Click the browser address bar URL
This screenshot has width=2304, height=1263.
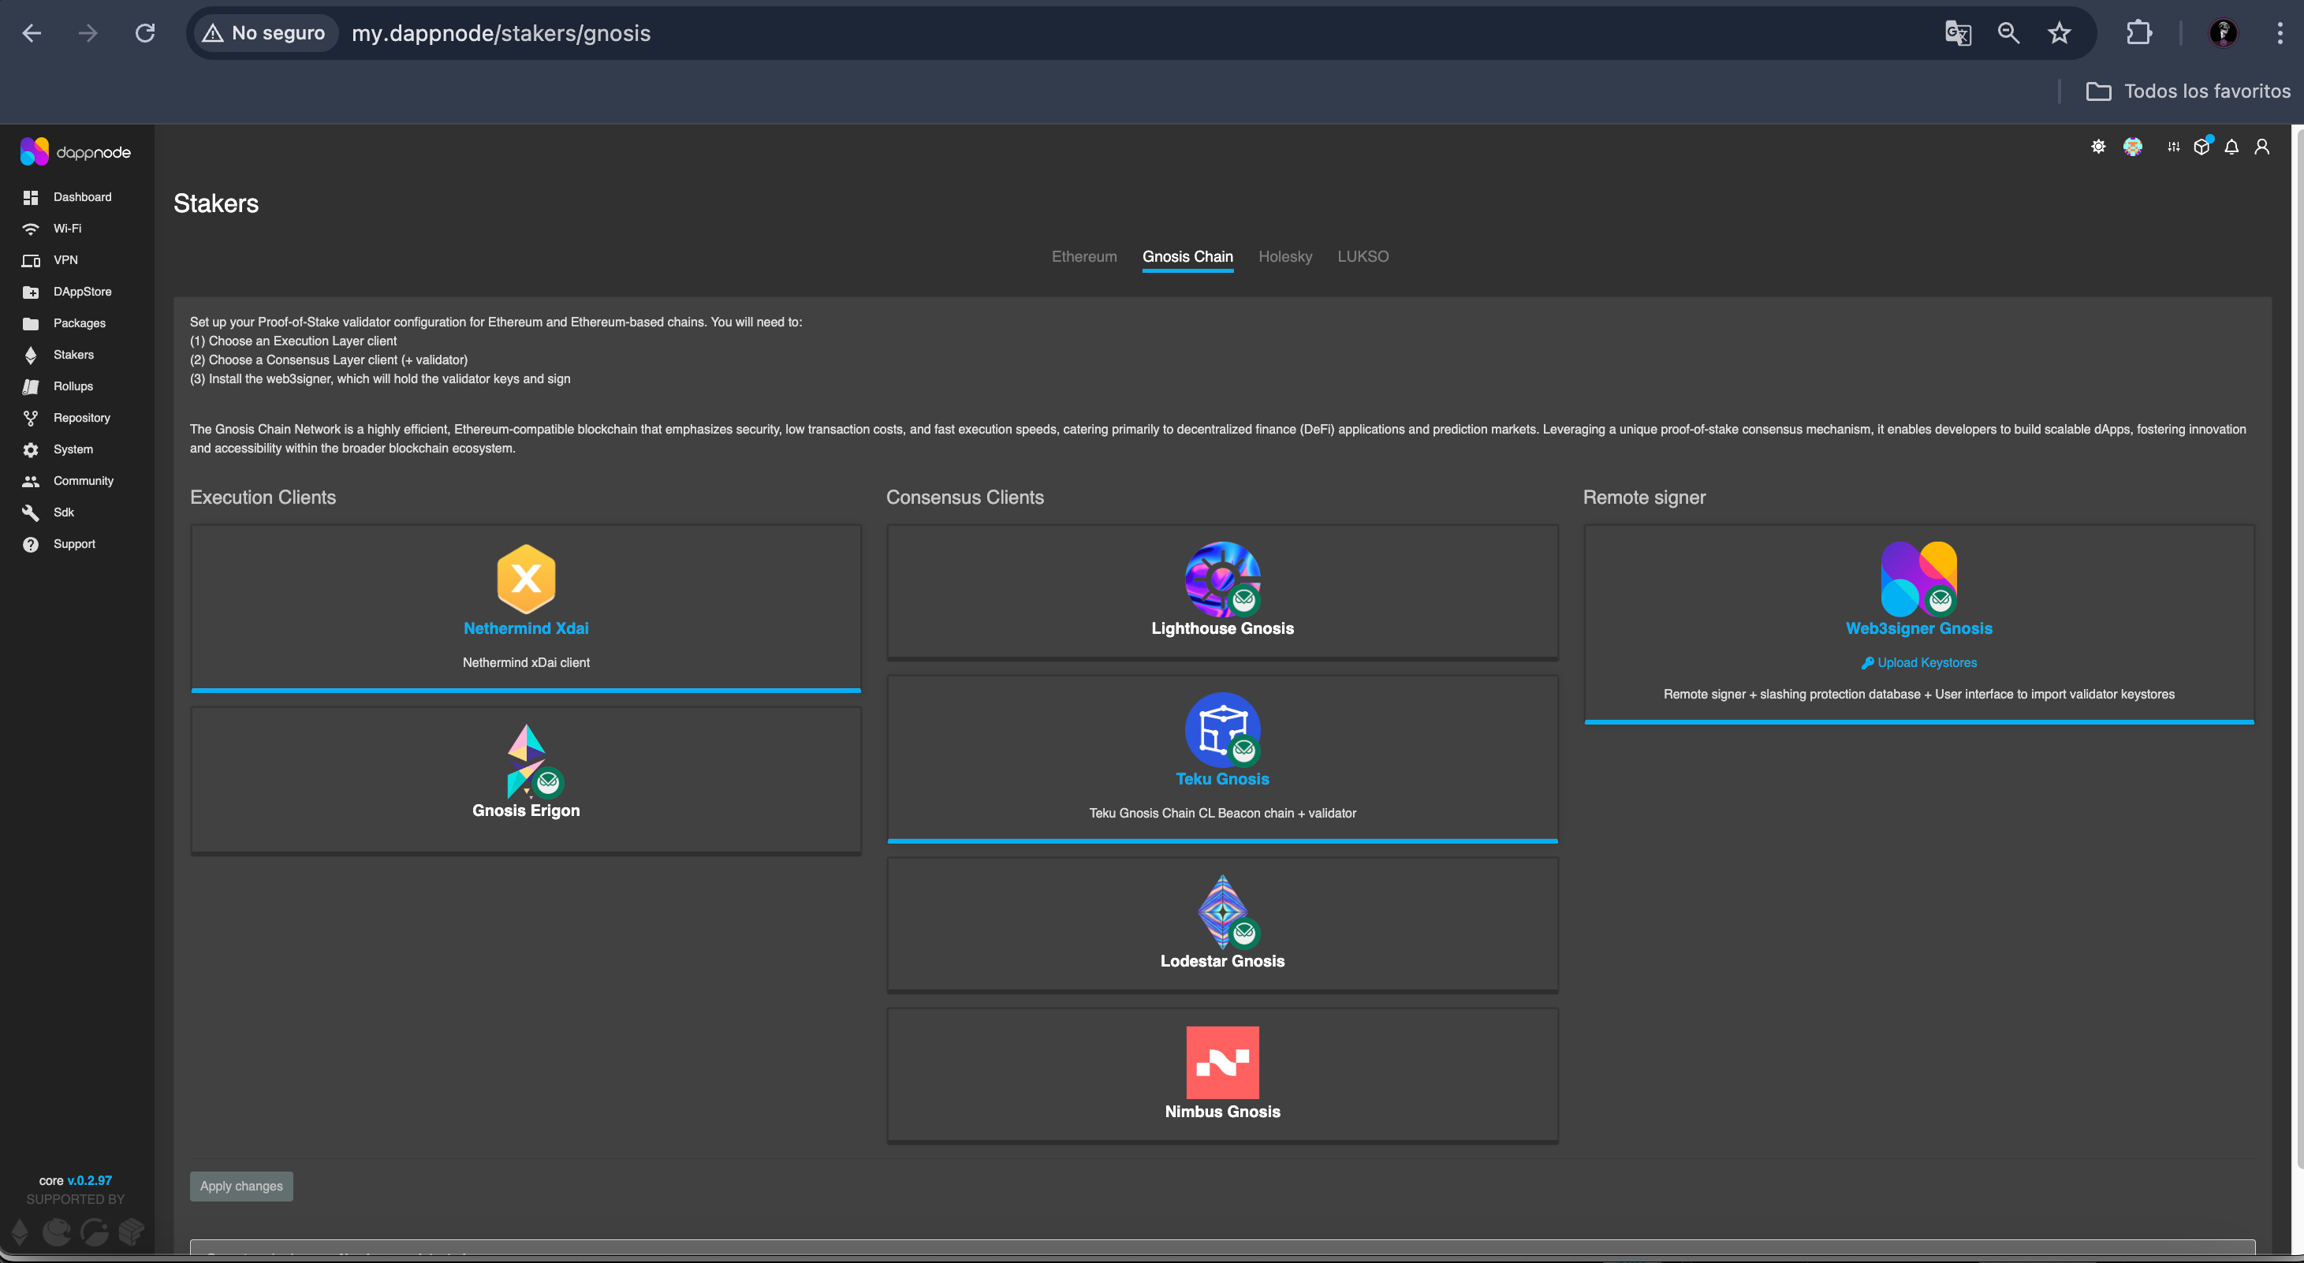coord(501,33)
